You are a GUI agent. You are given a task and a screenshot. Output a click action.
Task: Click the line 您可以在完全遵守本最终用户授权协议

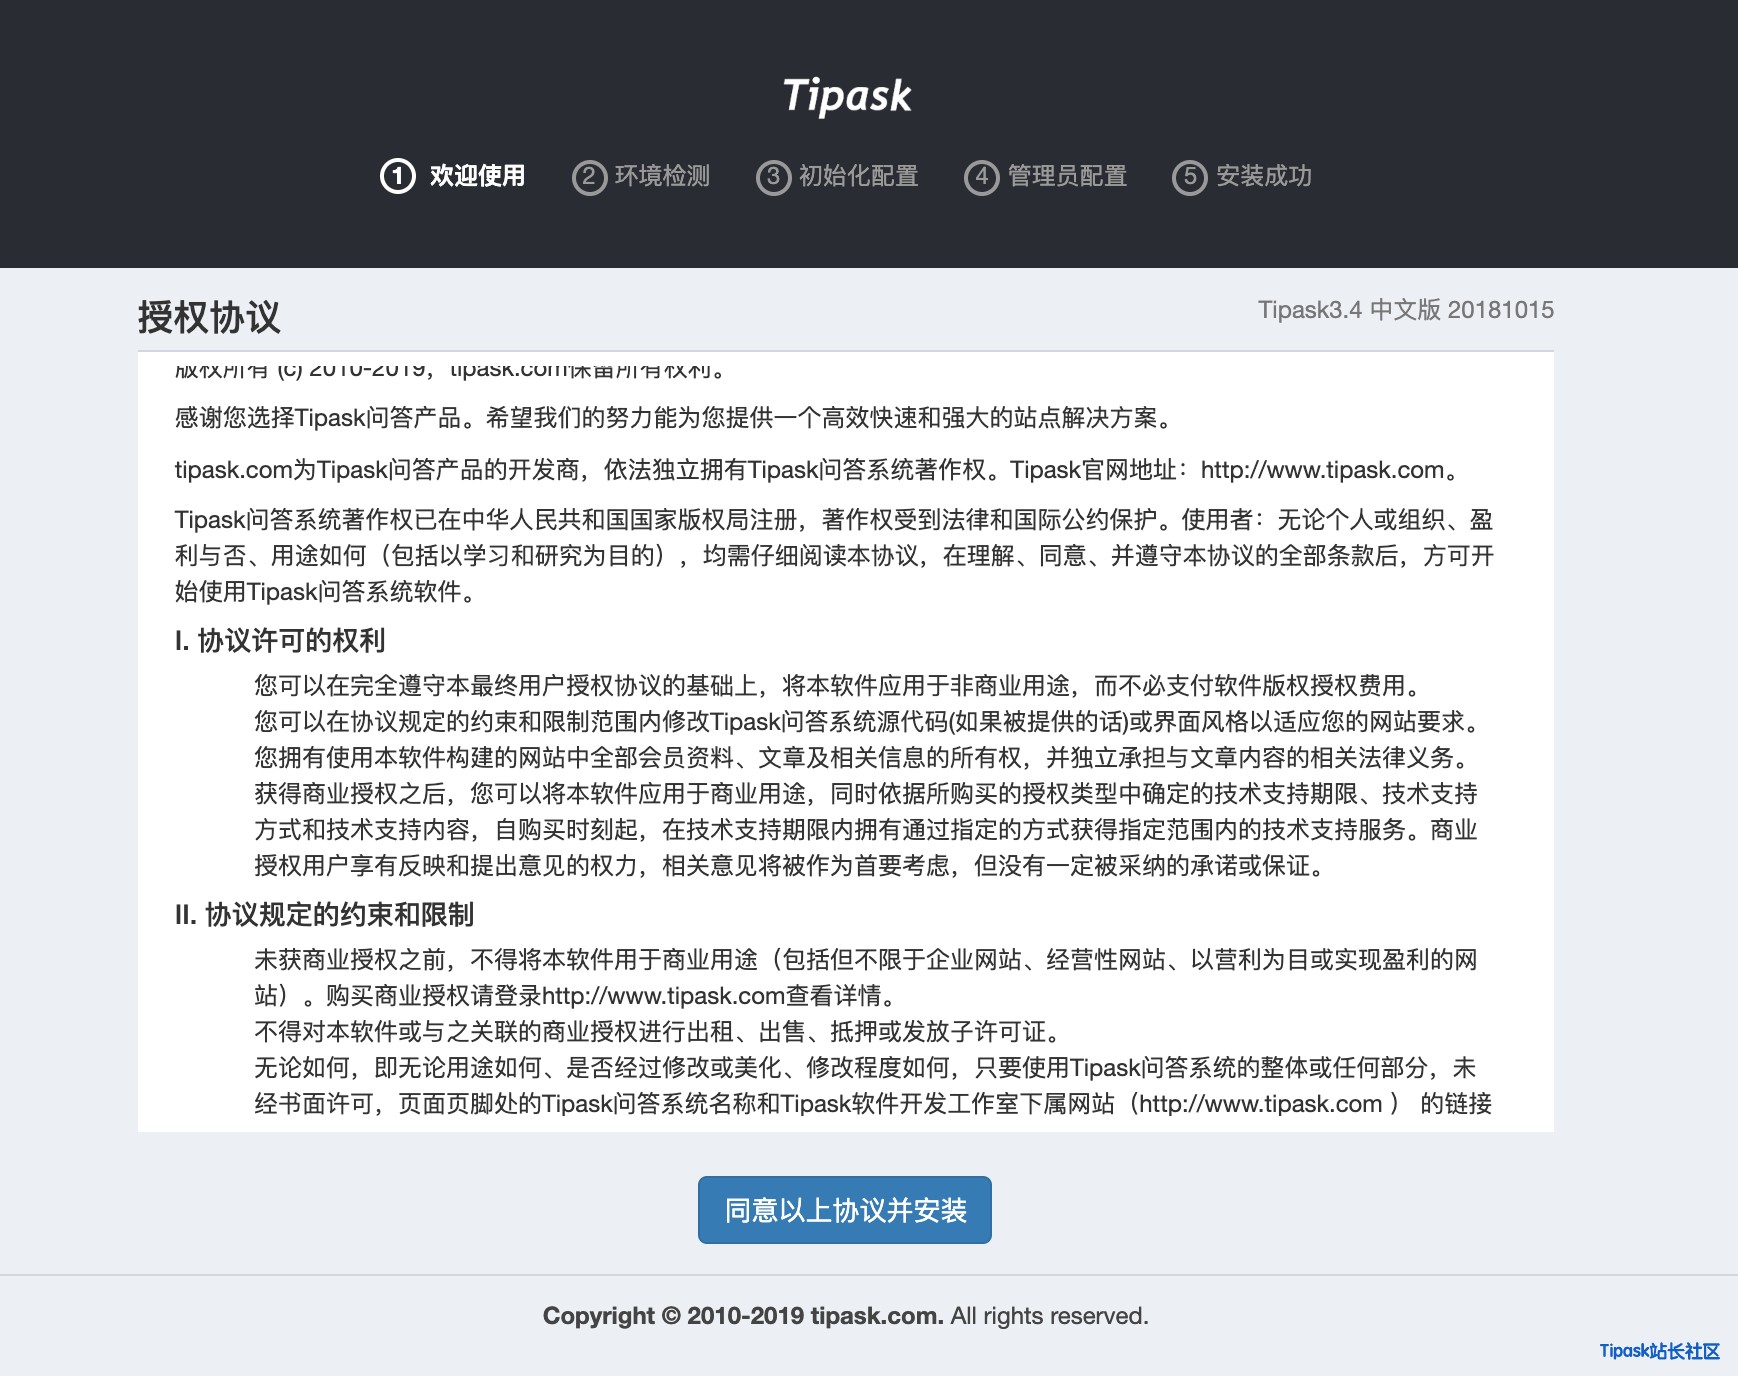(842, 686)
